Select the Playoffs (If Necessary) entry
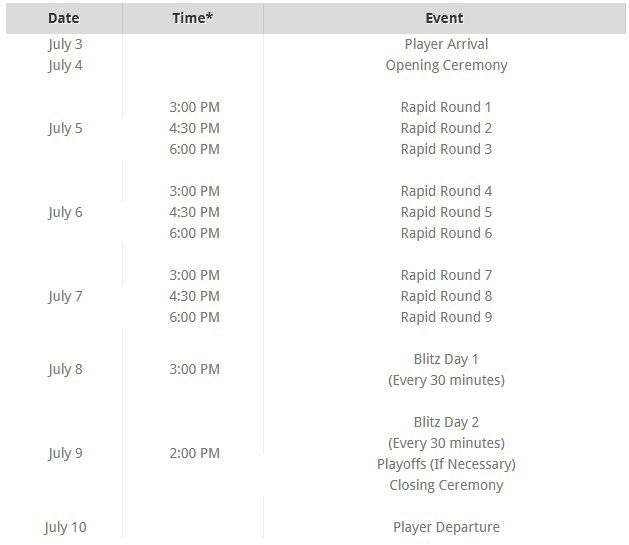 tap(446, 464)
